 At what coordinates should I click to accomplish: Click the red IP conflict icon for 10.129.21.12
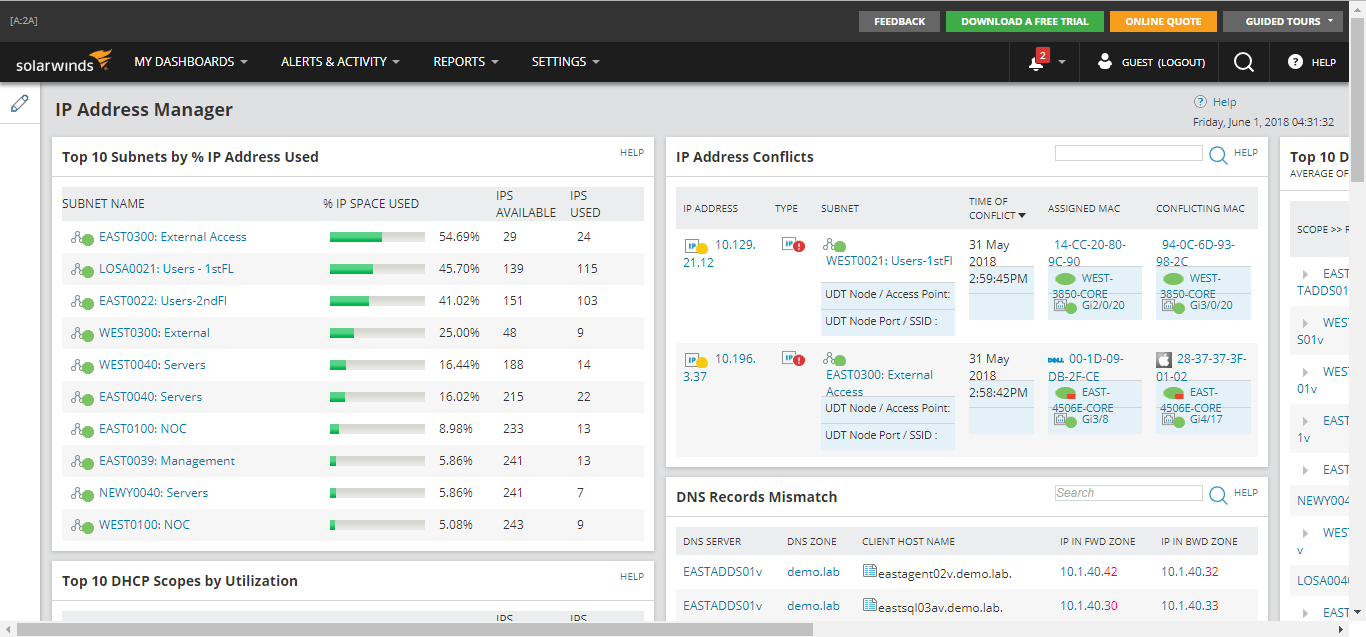(793, 246)
